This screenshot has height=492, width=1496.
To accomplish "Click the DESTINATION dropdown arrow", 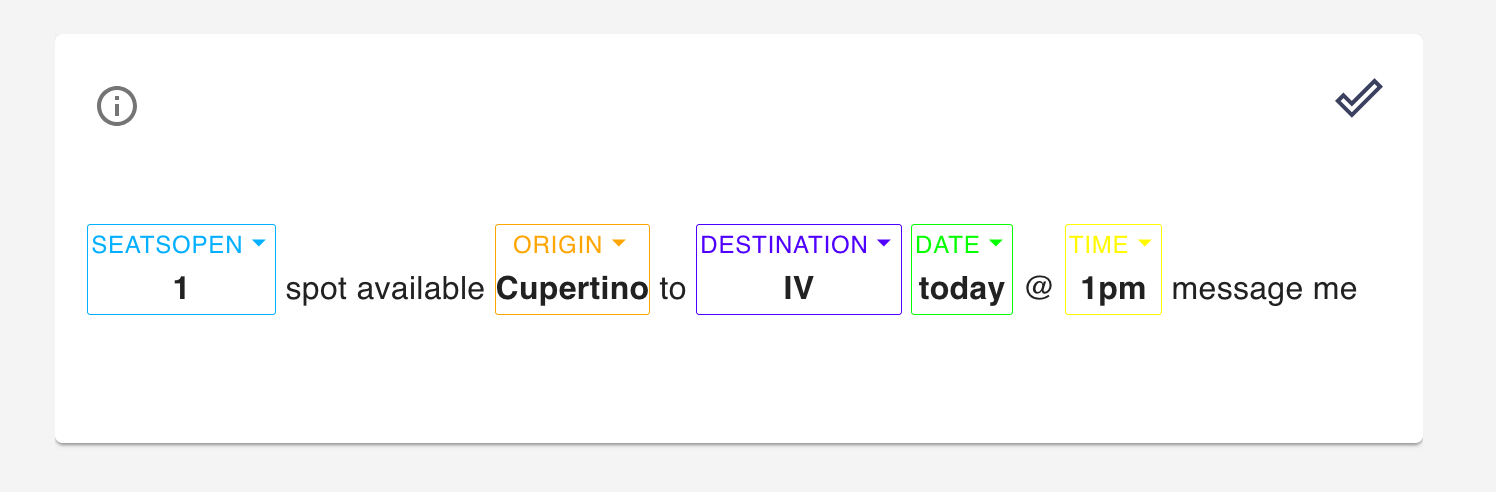I will coord(883,244).
